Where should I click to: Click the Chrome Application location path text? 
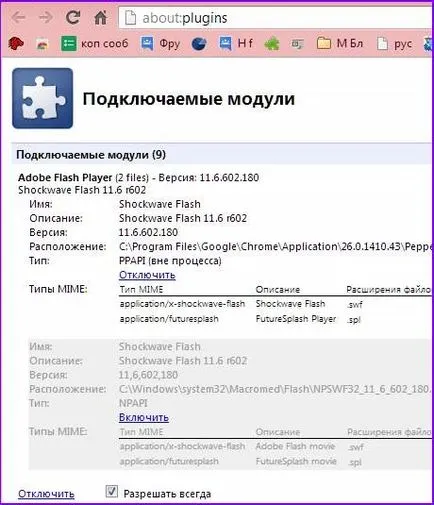click(x=276, y=247)
